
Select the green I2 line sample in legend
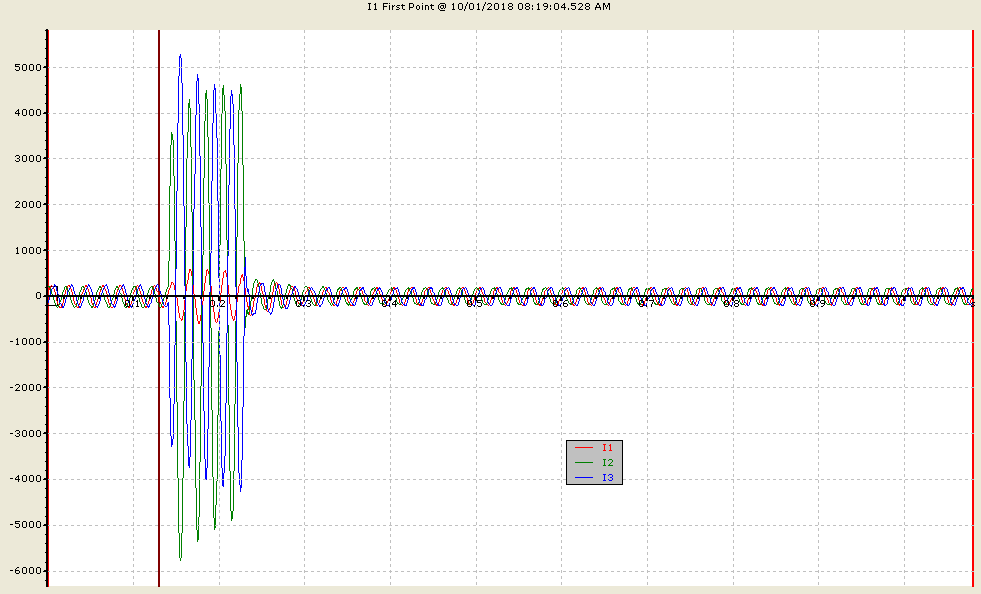(584, 463)
